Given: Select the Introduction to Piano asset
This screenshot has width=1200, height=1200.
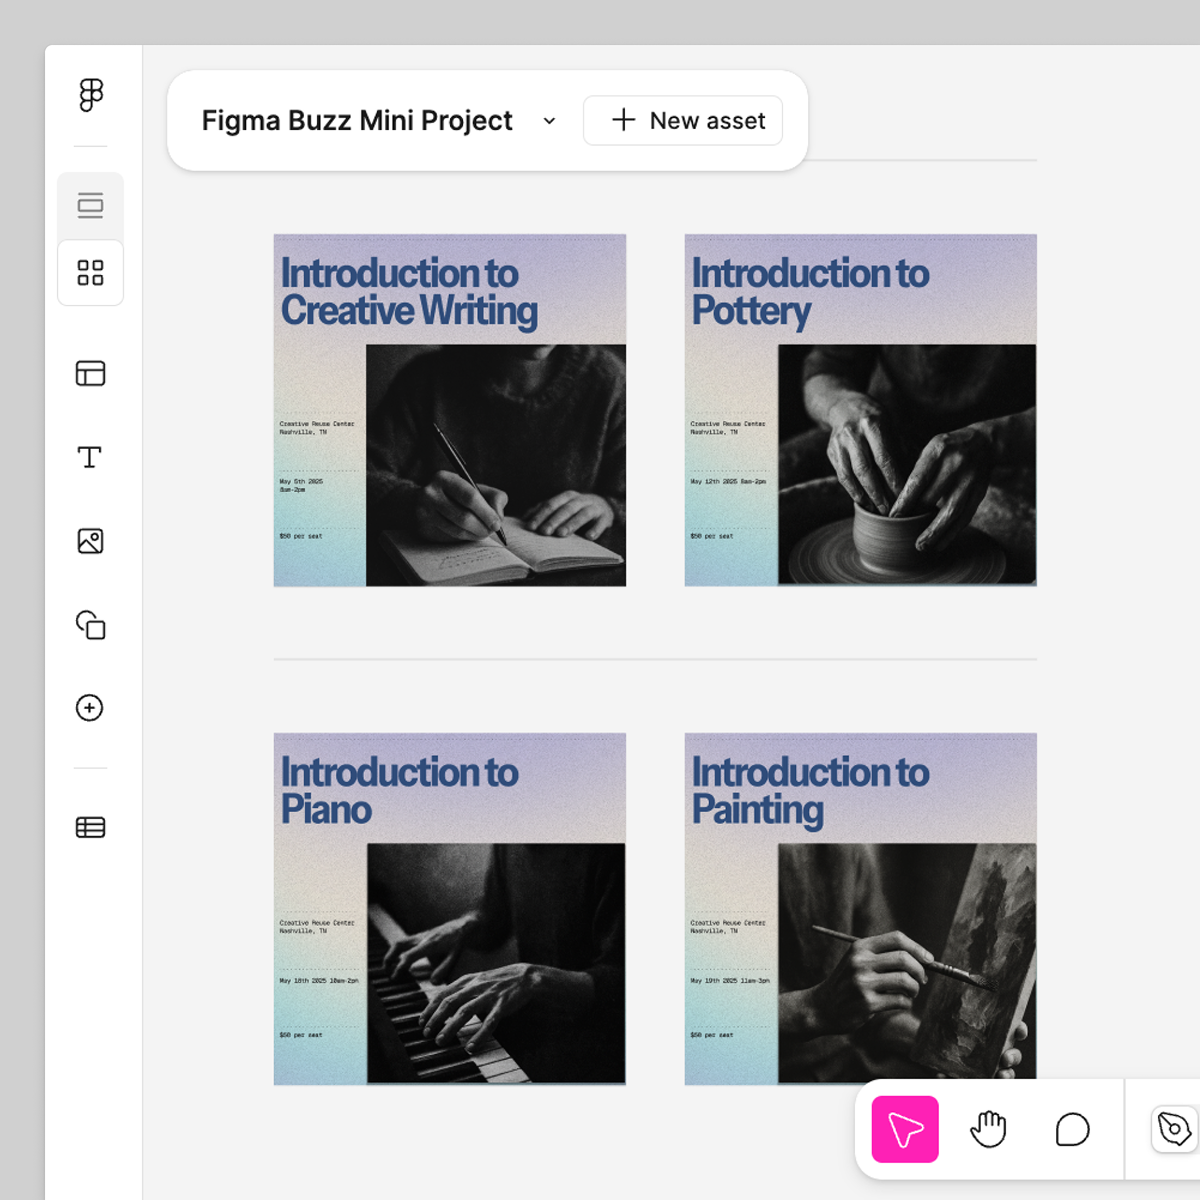Looking at the screenshot, I should (450, 909).
